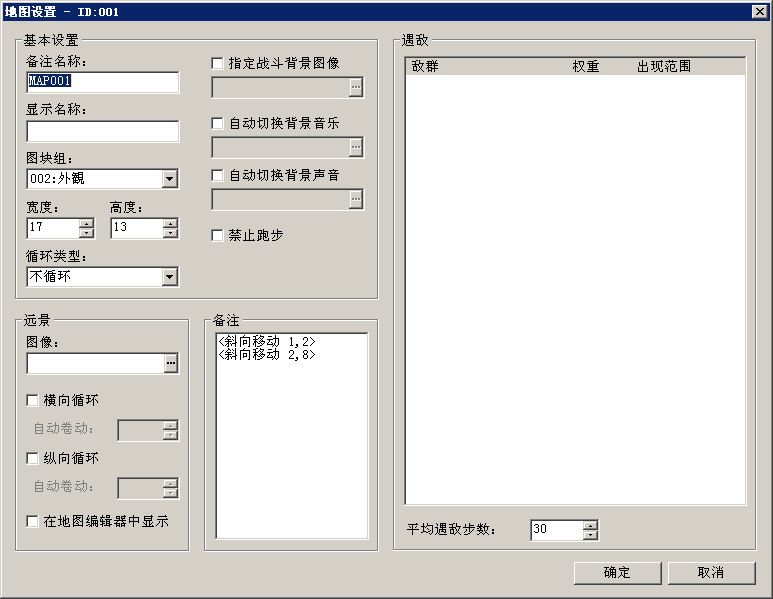Increase 高度 with up arrow
773x599 pixels.
171,223
